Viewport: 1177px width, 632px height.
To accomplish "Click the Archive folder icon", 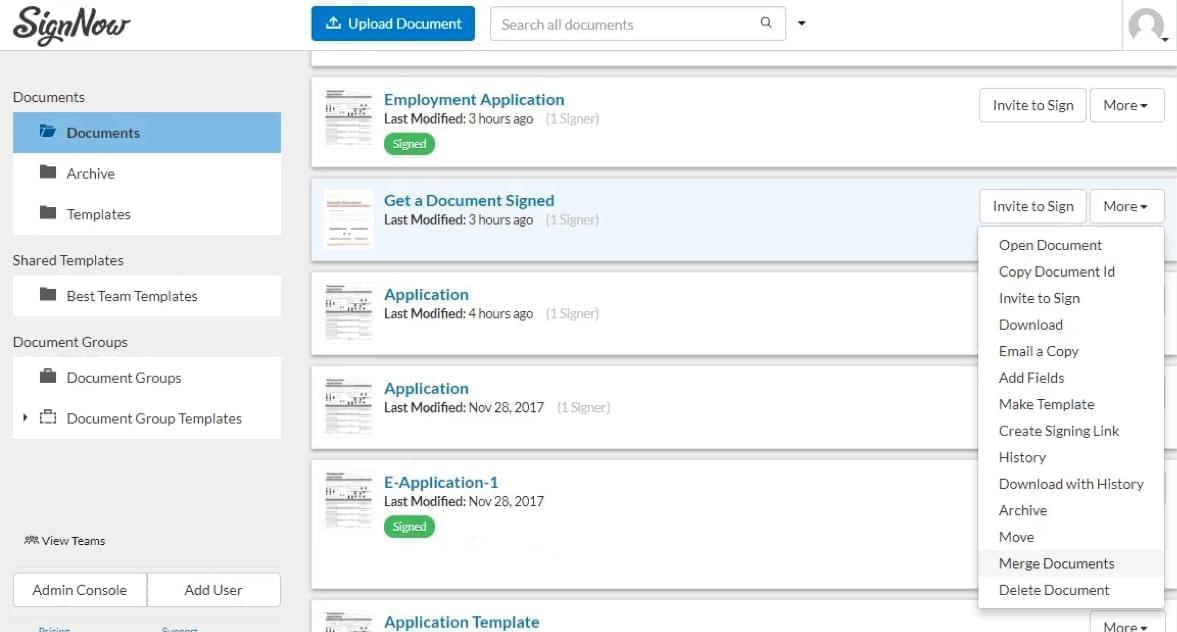I will pos(49,172).
